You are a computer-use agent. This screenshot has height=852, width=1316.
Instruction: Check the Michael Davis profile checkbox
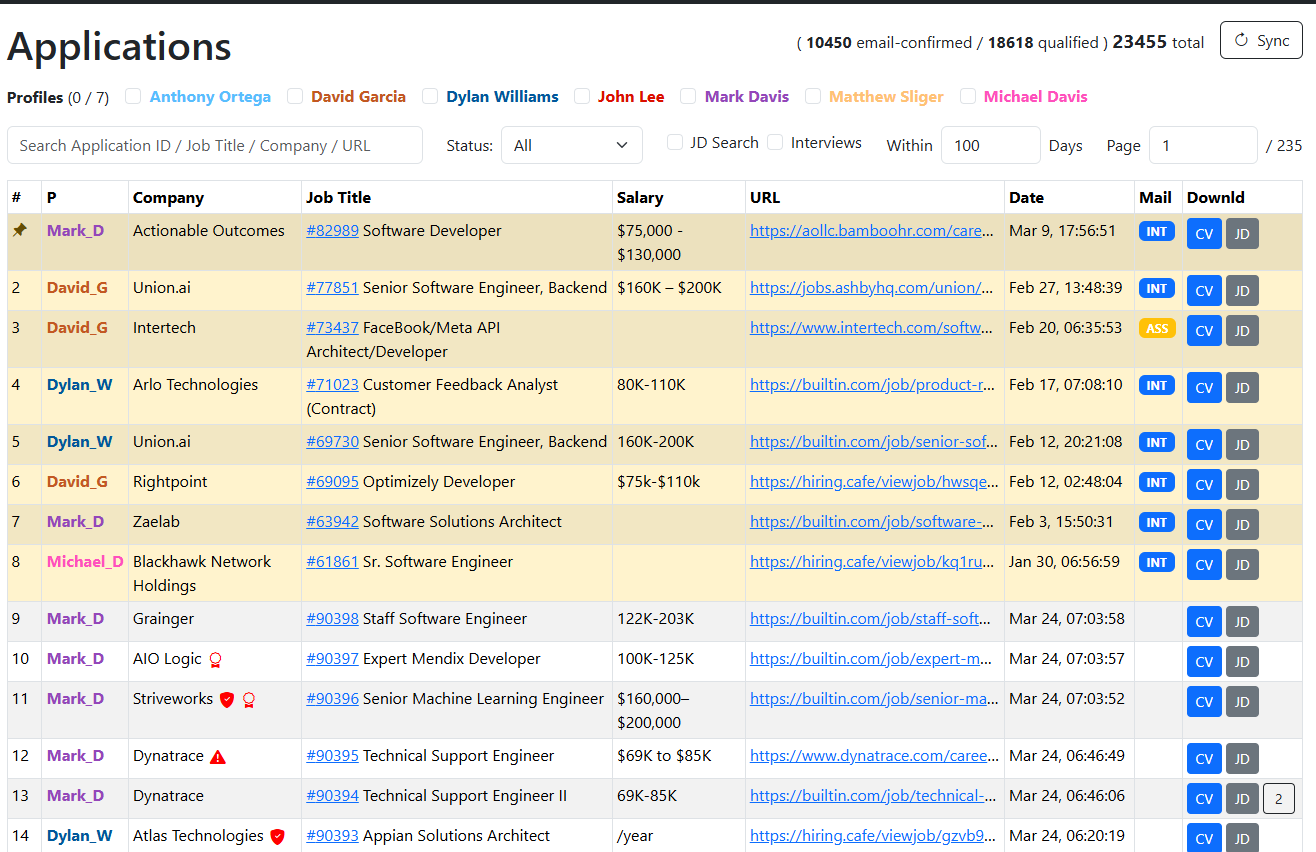pyautogui.click(x=967, y=95)
